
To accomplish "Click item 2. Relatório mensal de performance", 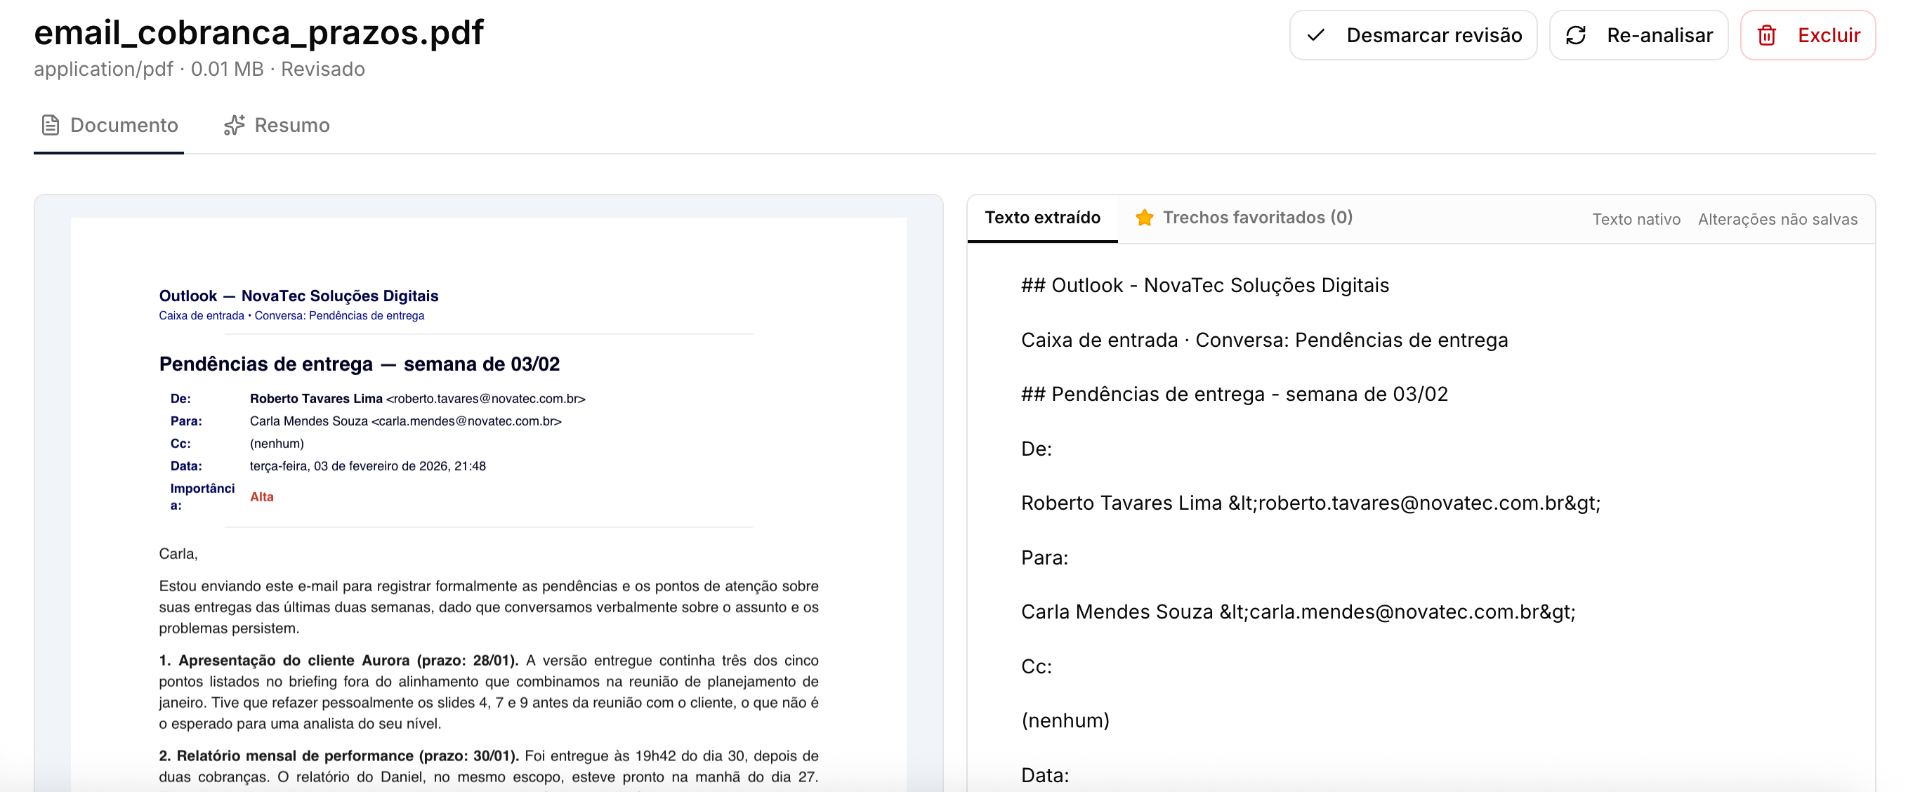I will coord(489,767).
